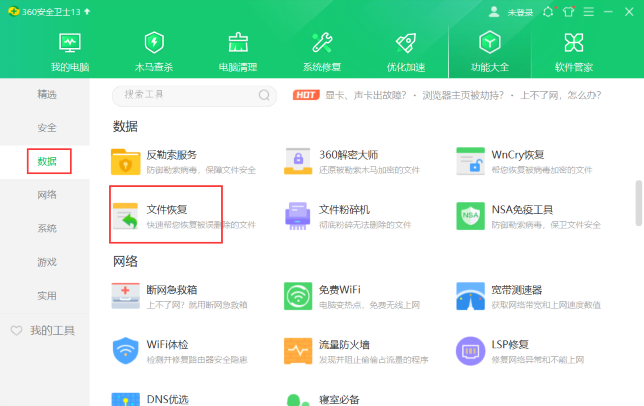Open 浏览器主页被劫持? link
Screen dimensions: 644x406
[x=463, y=95]
